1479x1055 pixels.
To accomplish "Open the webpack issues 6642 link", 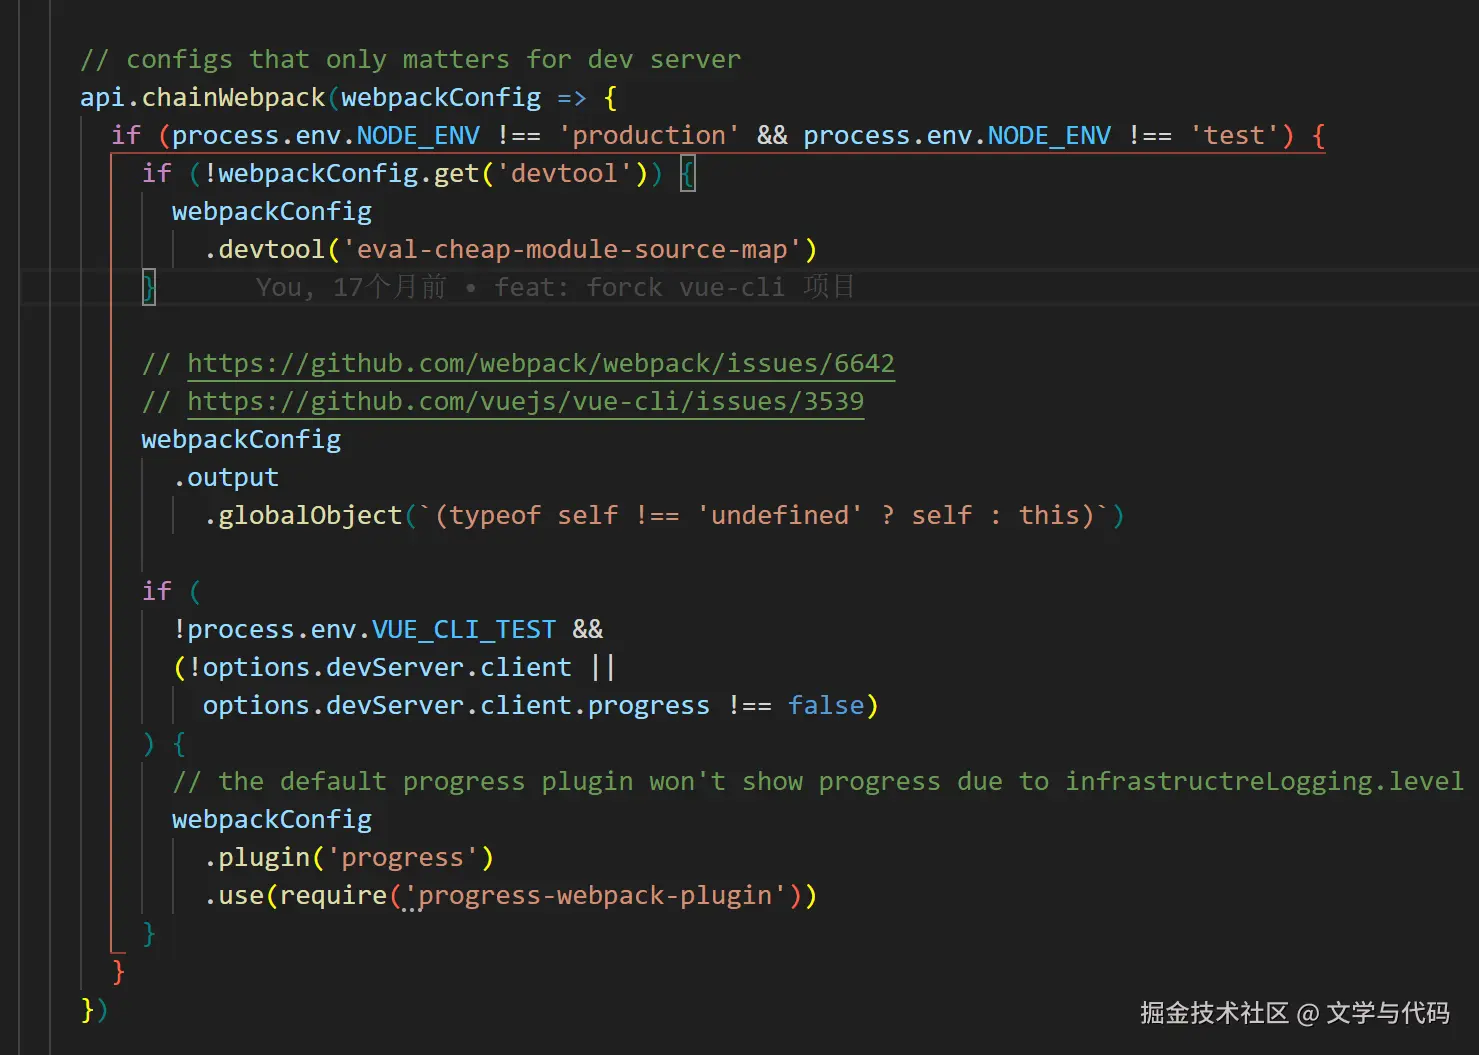I will (540, 363).
